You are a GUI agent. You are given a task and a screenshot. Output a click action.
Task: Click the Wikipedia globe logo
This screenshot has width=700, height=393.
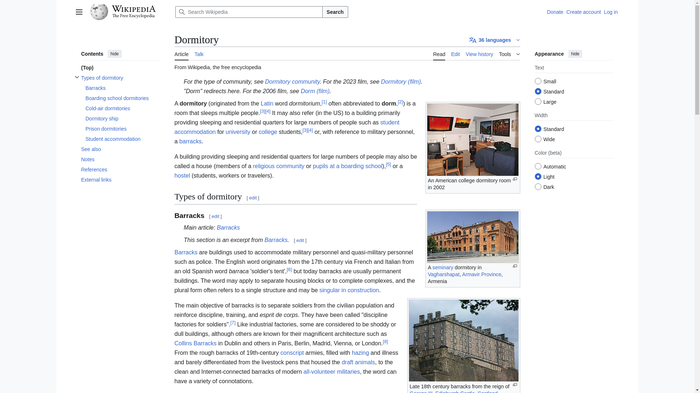point(99,12)
